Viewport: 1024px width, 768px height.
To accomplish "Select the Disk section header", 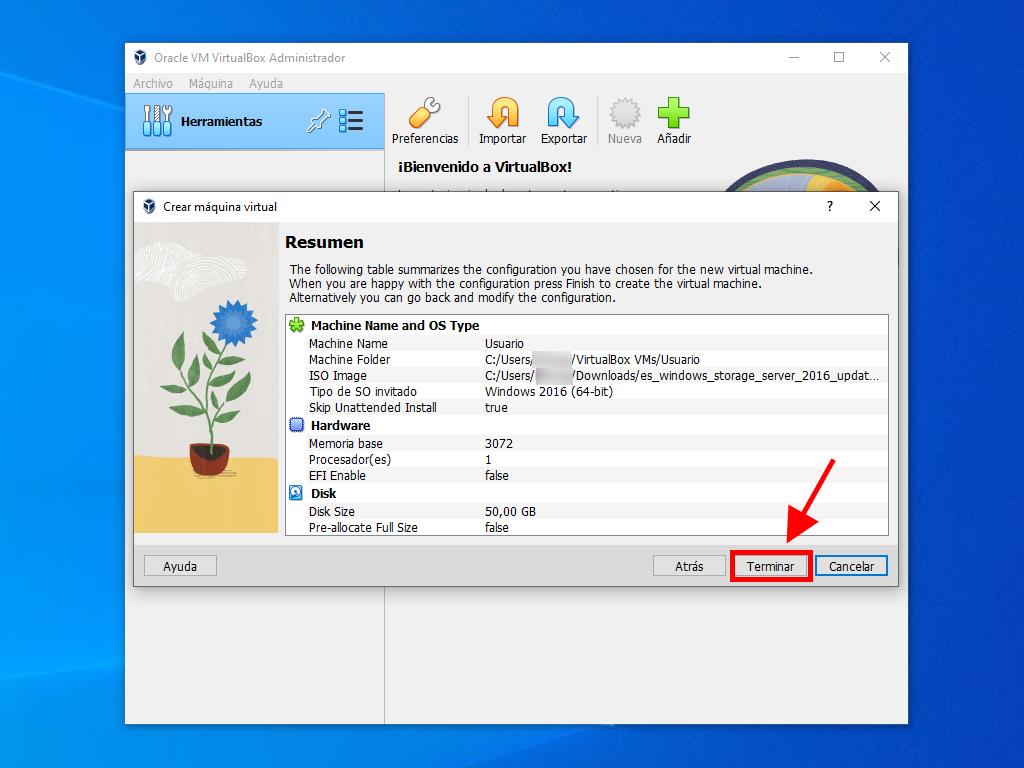I will (x=323, y=493).
